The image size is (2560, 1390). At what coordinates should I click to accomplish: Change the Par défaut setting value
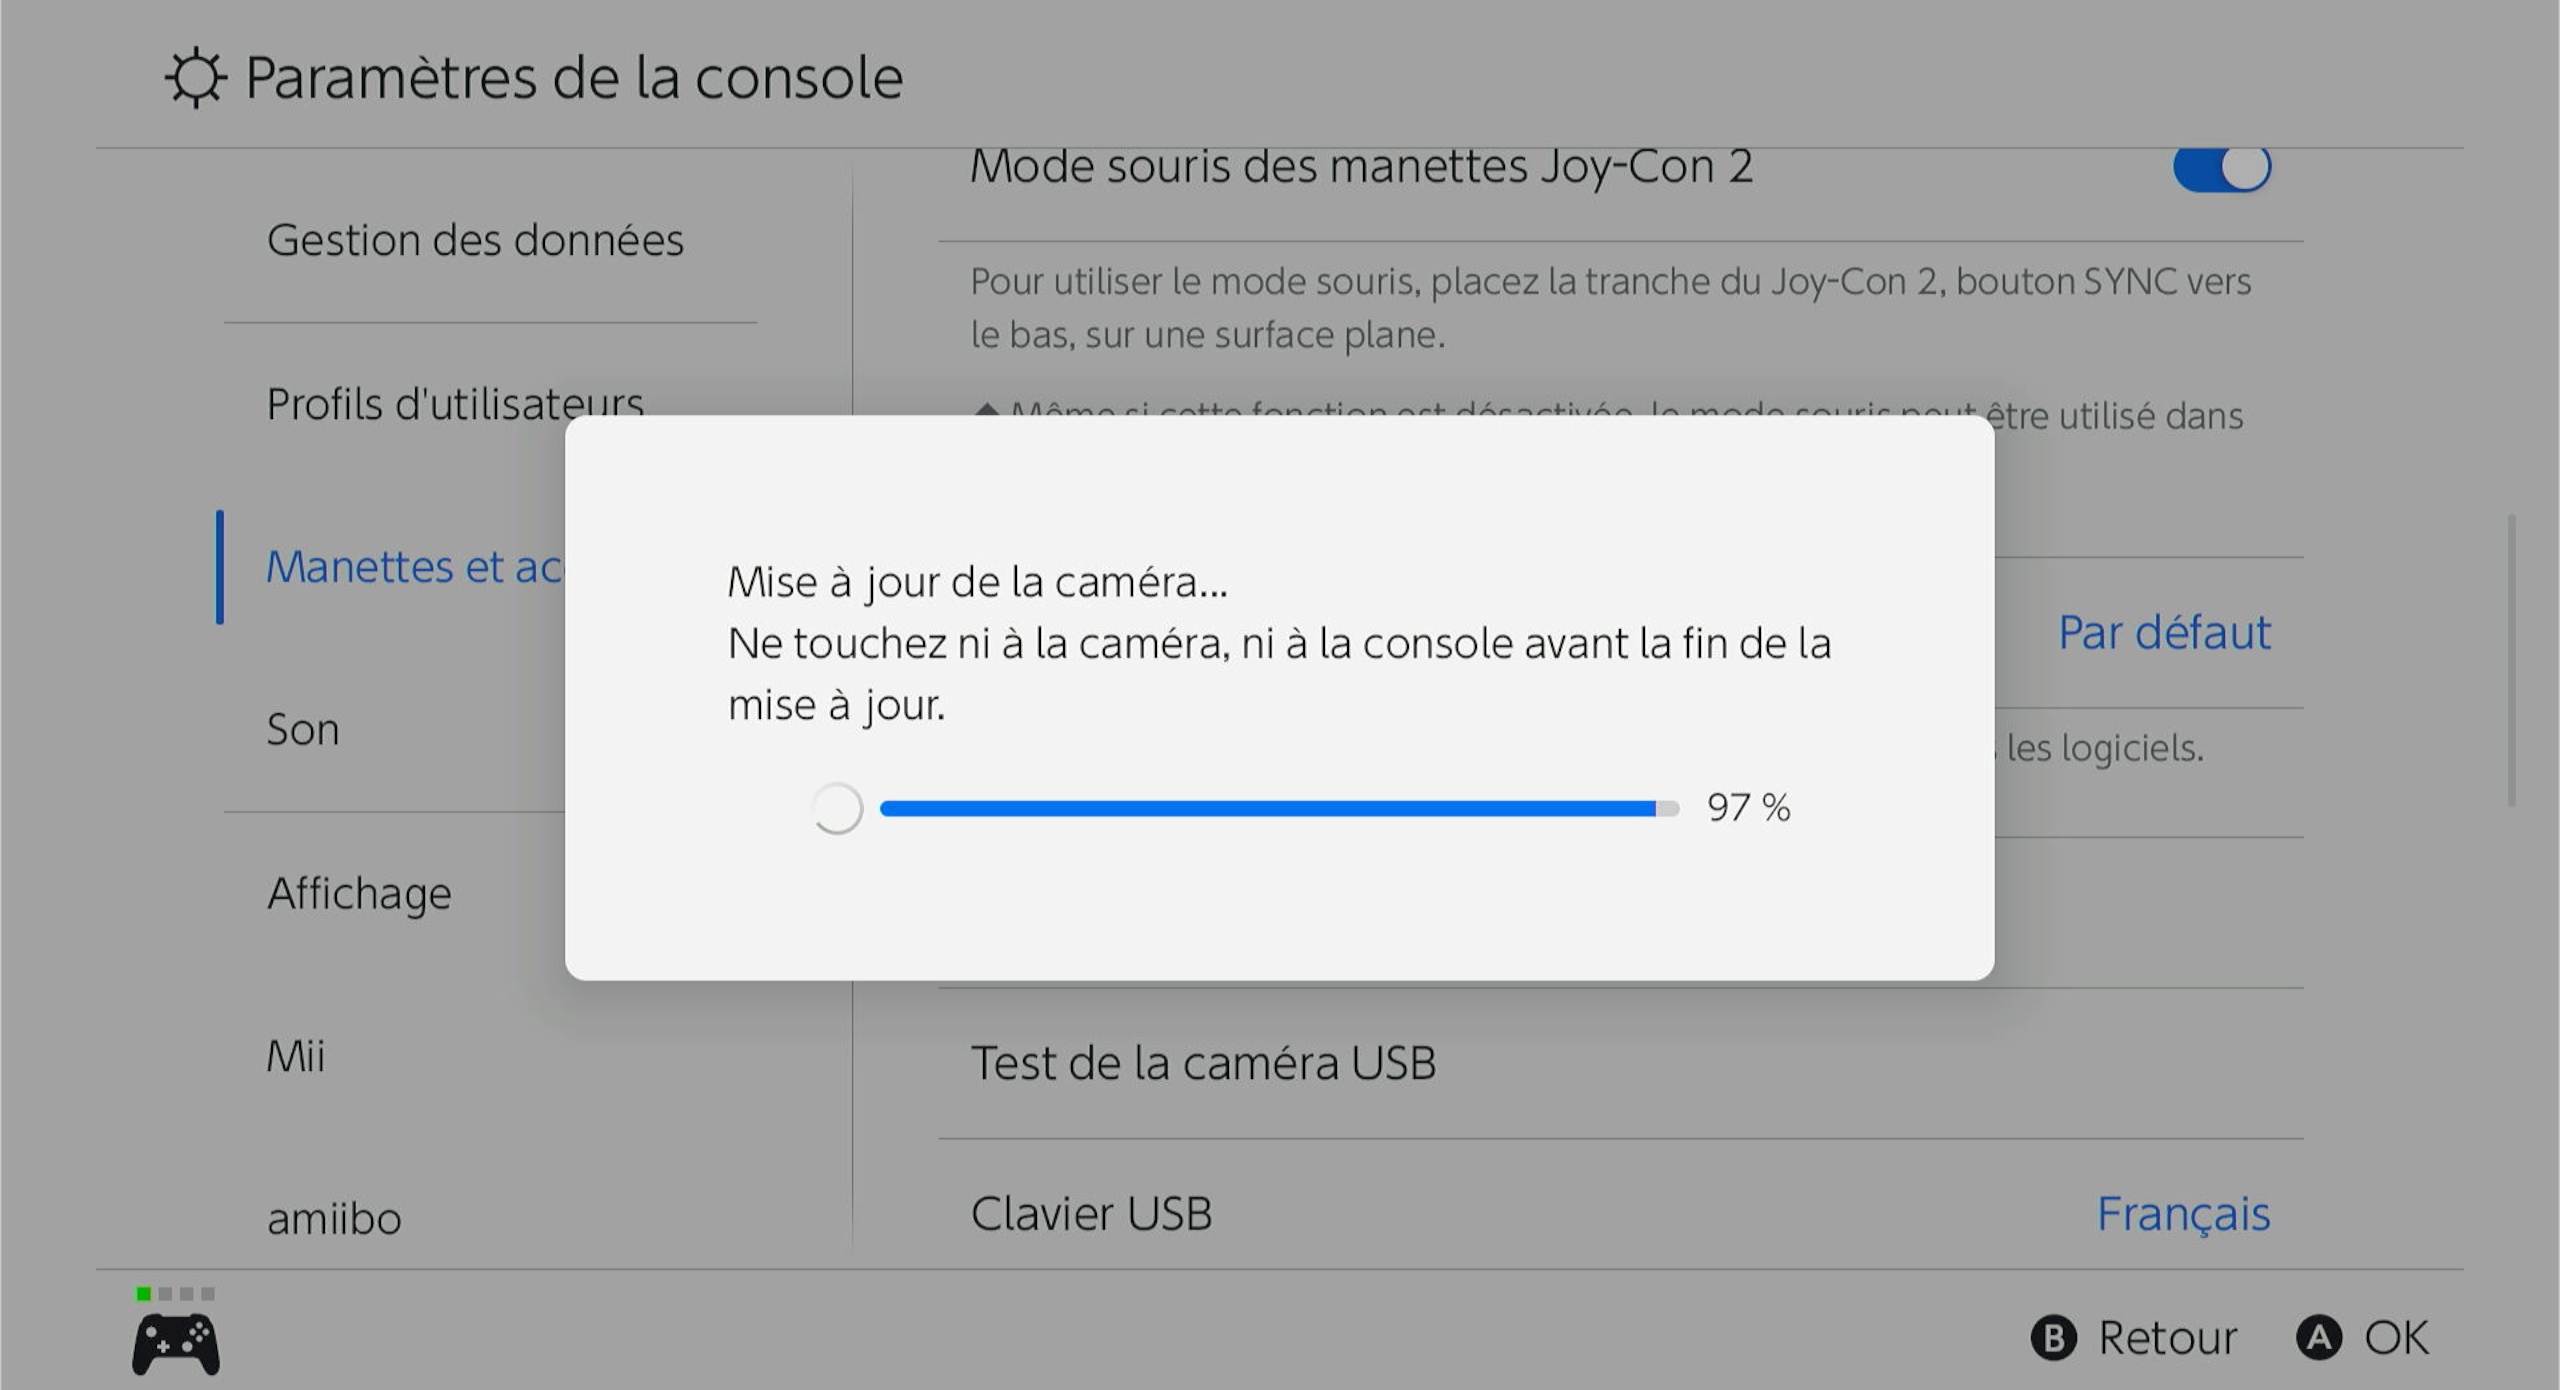point(2163,633)
